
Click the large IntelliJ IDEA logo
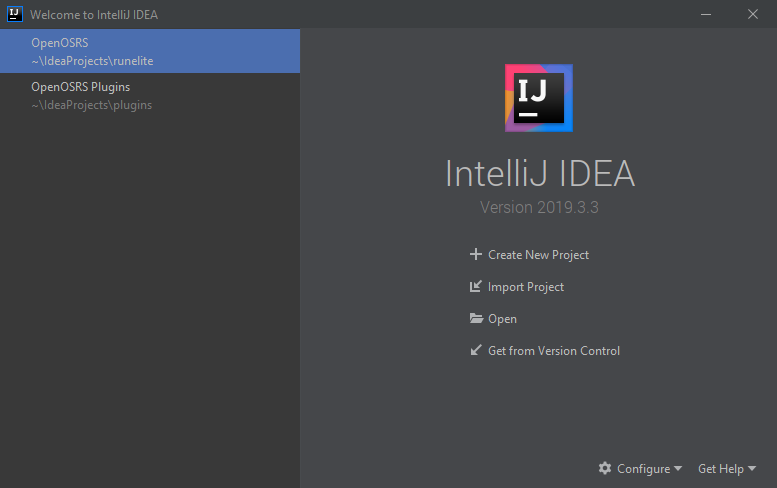tap(539, 98)
